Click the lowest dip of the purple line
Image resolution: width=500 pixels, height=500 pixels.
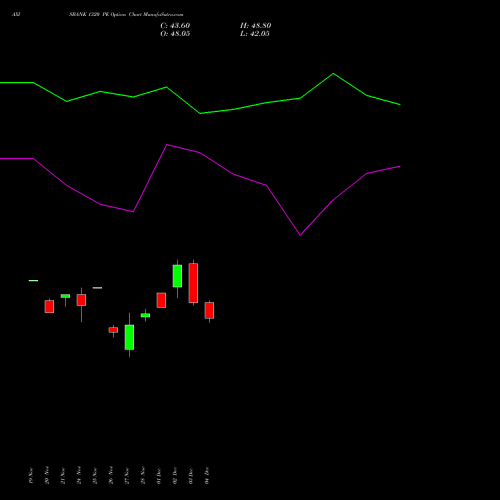(x=300, y=235)
